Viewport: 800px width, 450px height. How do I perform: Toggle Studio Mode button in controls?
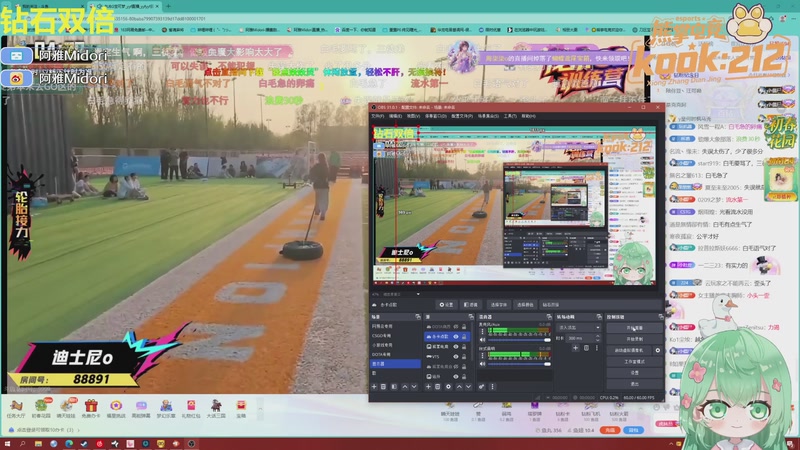coord(635,362)
